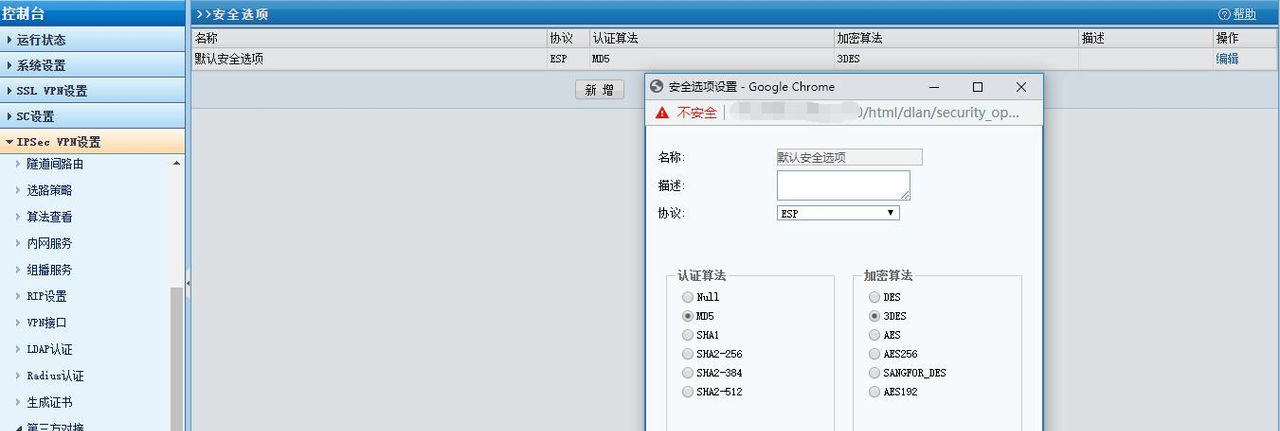
Task: Open Radius认证 in the sidebar
Action: pyautogui.click(x=55, y=376)
